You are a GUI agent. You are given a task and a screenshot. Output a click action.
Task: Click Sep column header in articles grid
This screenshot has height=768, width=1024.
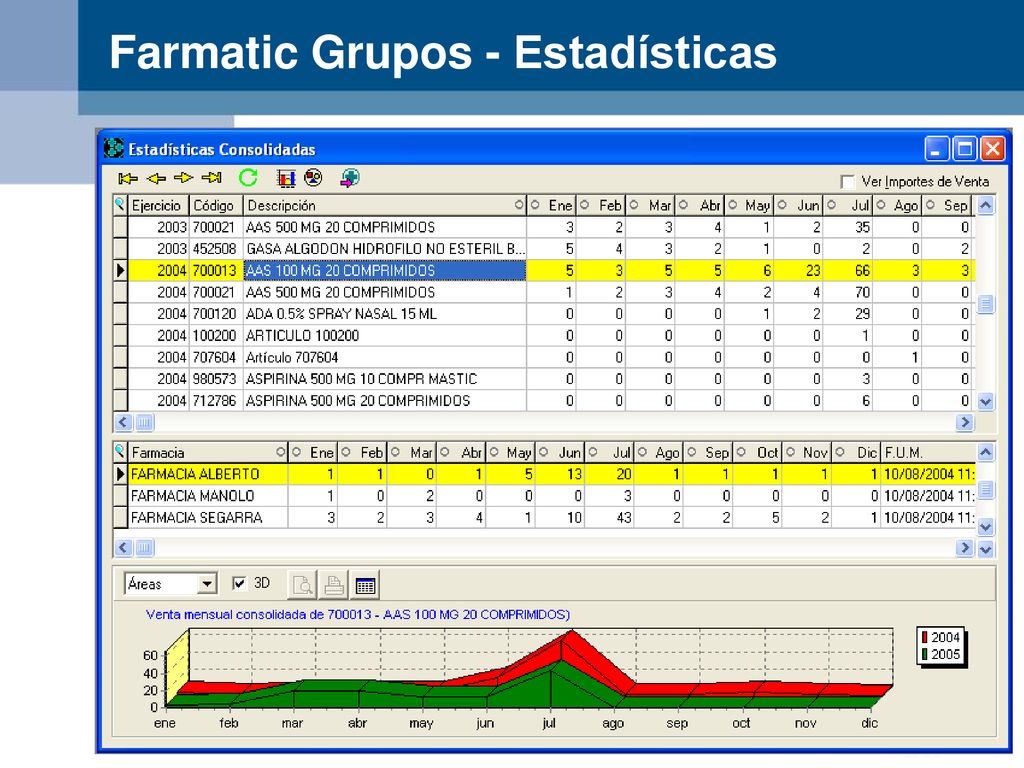coord(948,206)
